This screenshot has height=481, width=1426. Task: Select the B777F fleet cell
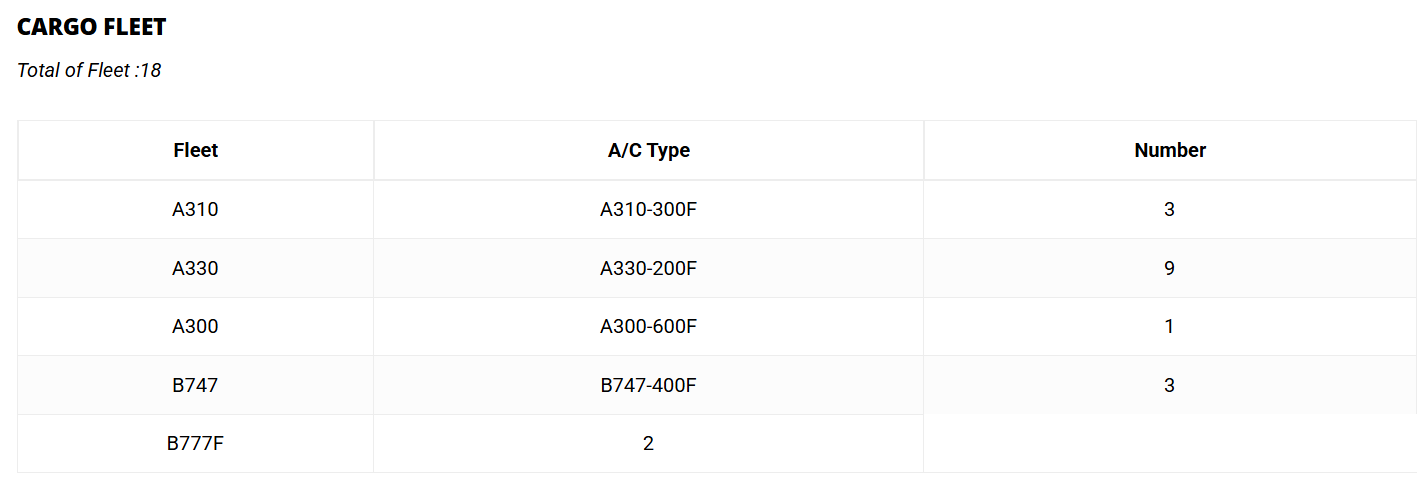195,443
